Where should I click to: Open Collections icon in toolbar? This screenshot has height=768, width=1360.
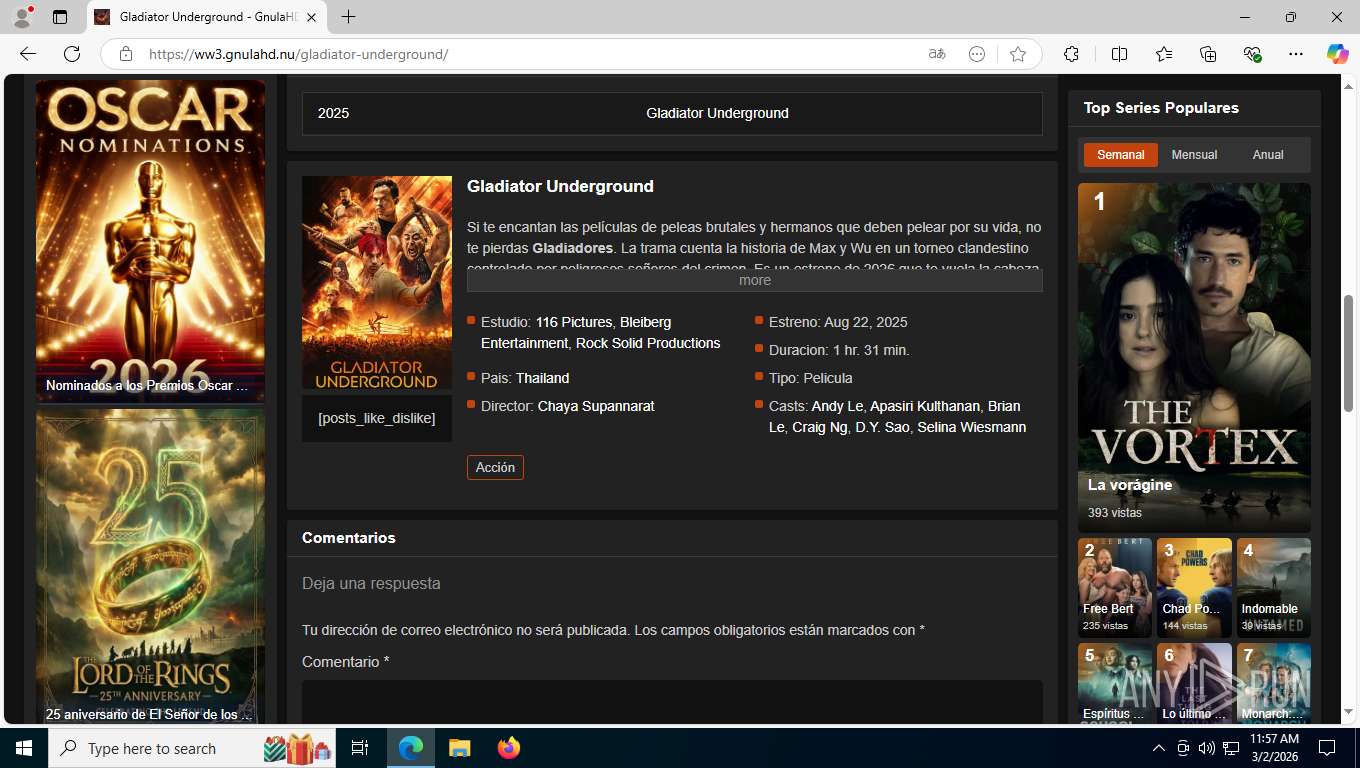pyautogui.click(x=1208, y=54)
